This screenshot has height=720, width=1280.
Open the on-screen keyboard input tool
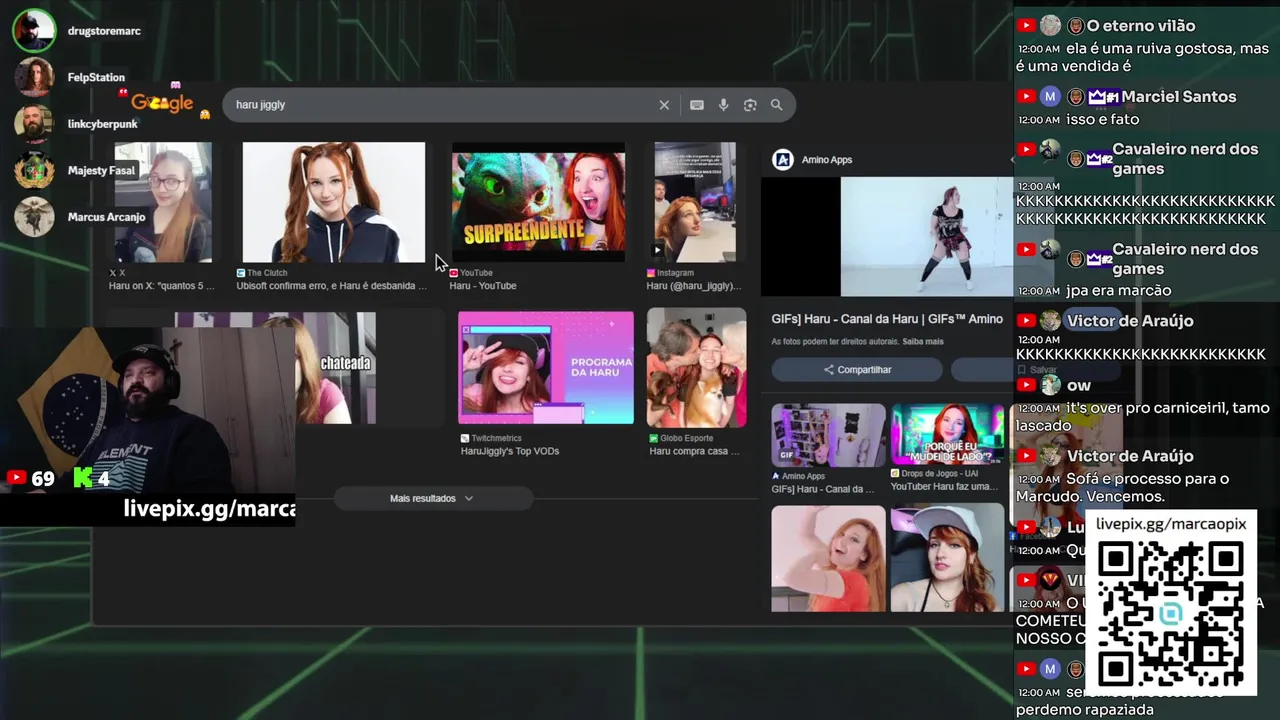(697, 105)
